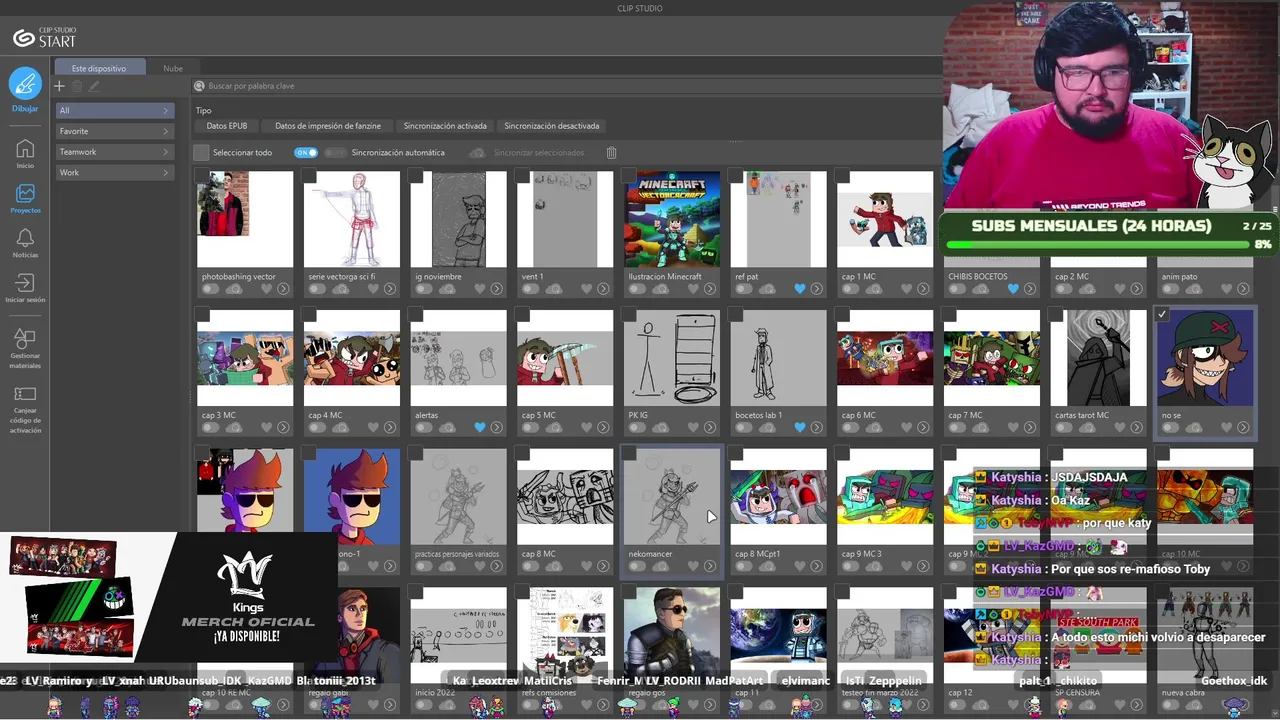The image size is (1280, 720).
Task: Add a new folder with plus icon
Action: [x=60, y=87]
